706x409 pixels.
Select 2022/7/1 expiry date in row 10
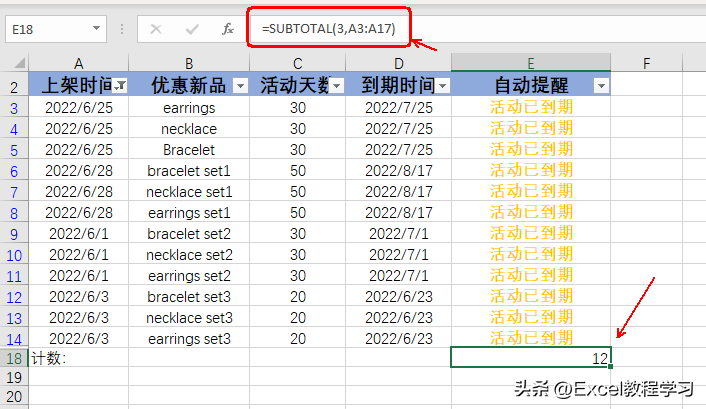click(x=399, y=254)
